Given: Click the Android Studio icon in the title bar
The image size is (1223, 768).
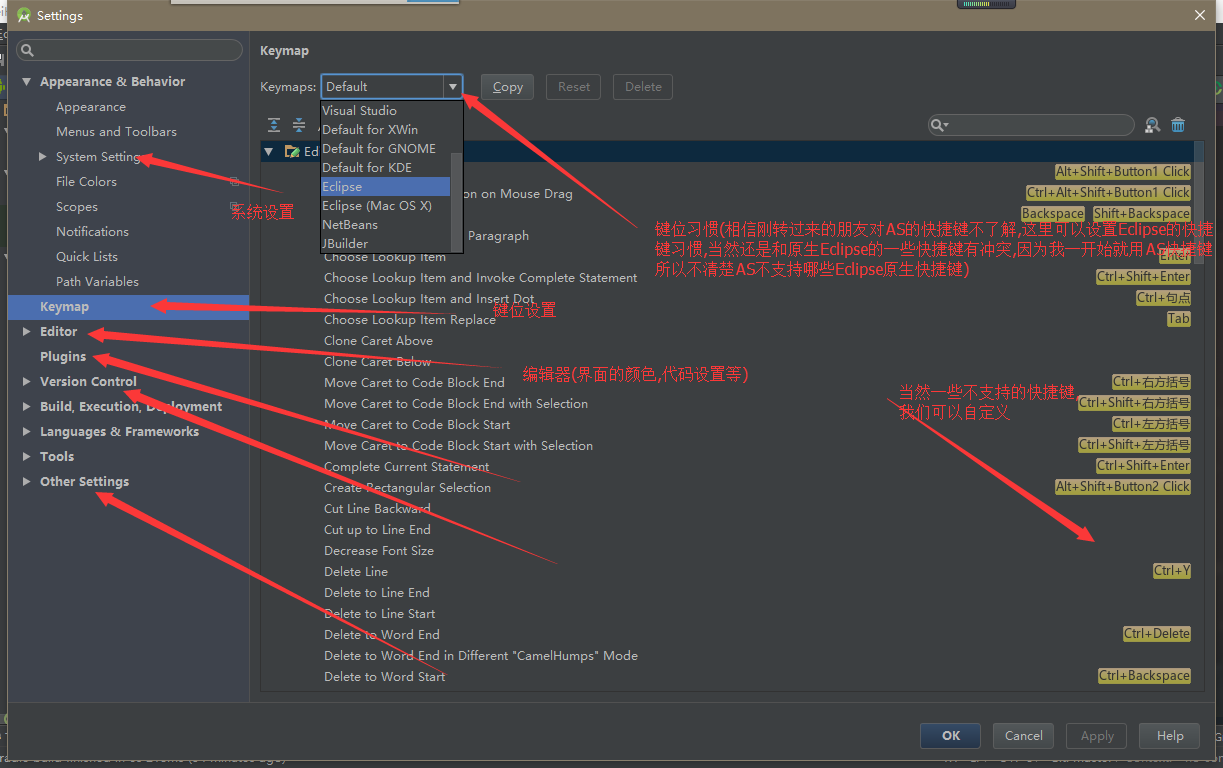Looking at the screenshot, I should tap(24, 15).
